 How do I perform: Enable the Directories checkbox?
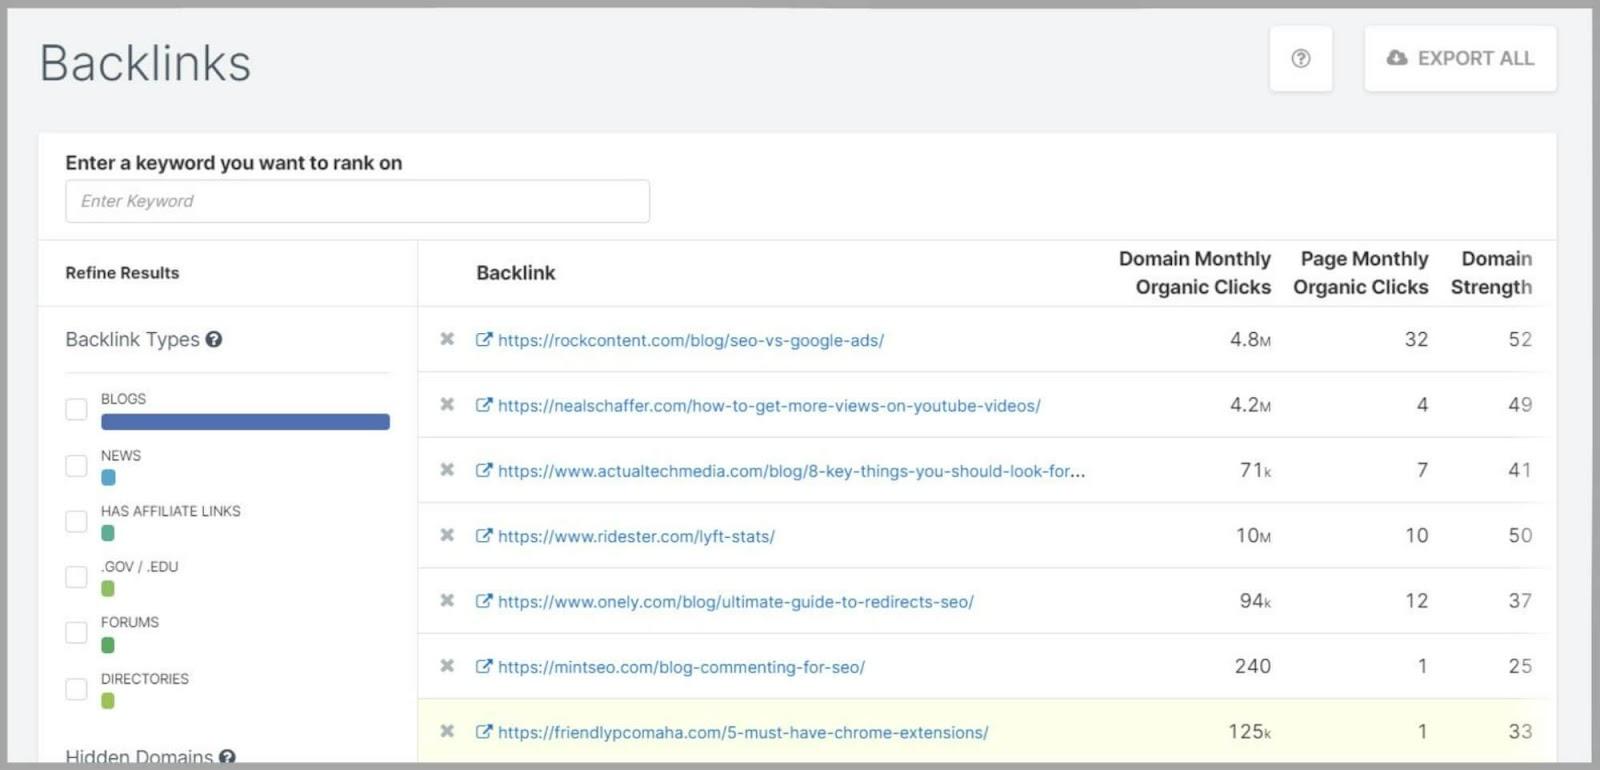coord(76,689)
